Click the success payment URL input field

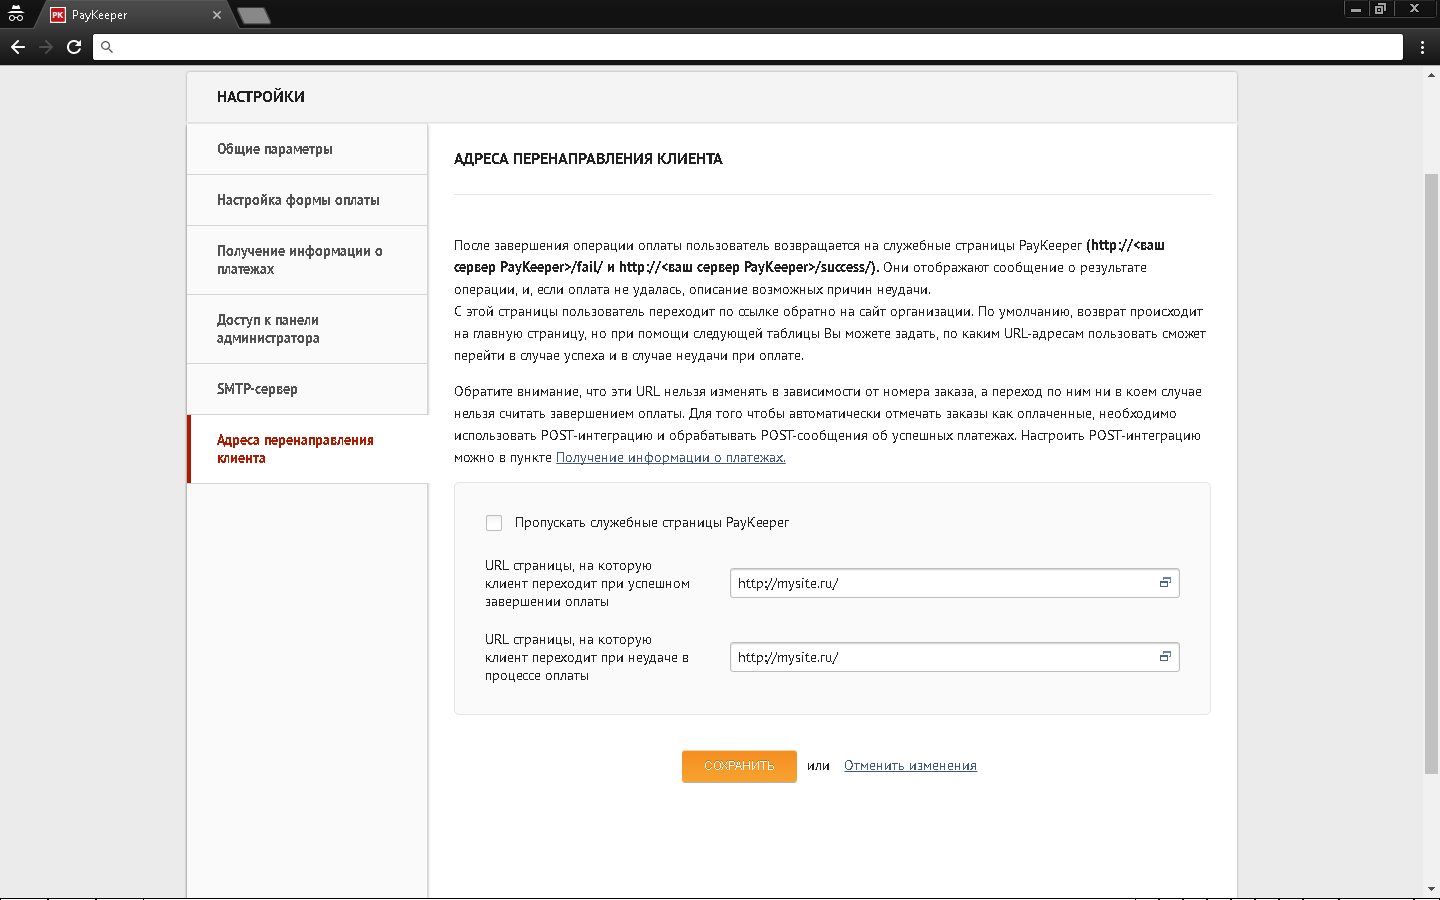(x=940, y=583)
